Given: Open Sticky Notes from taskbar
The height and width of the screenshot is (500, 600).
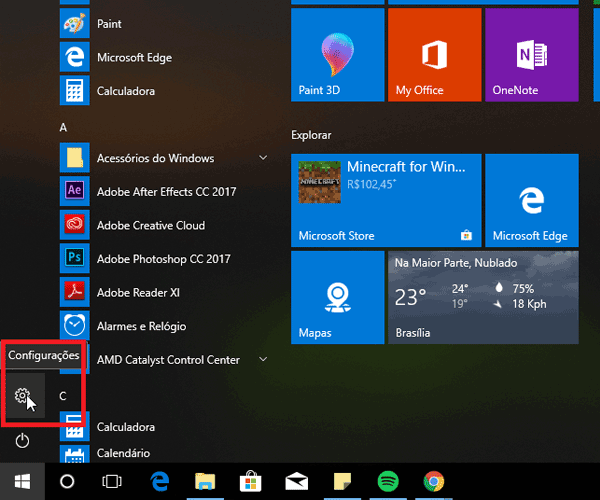Looking at the screenshot, I should tap(342, 481).
